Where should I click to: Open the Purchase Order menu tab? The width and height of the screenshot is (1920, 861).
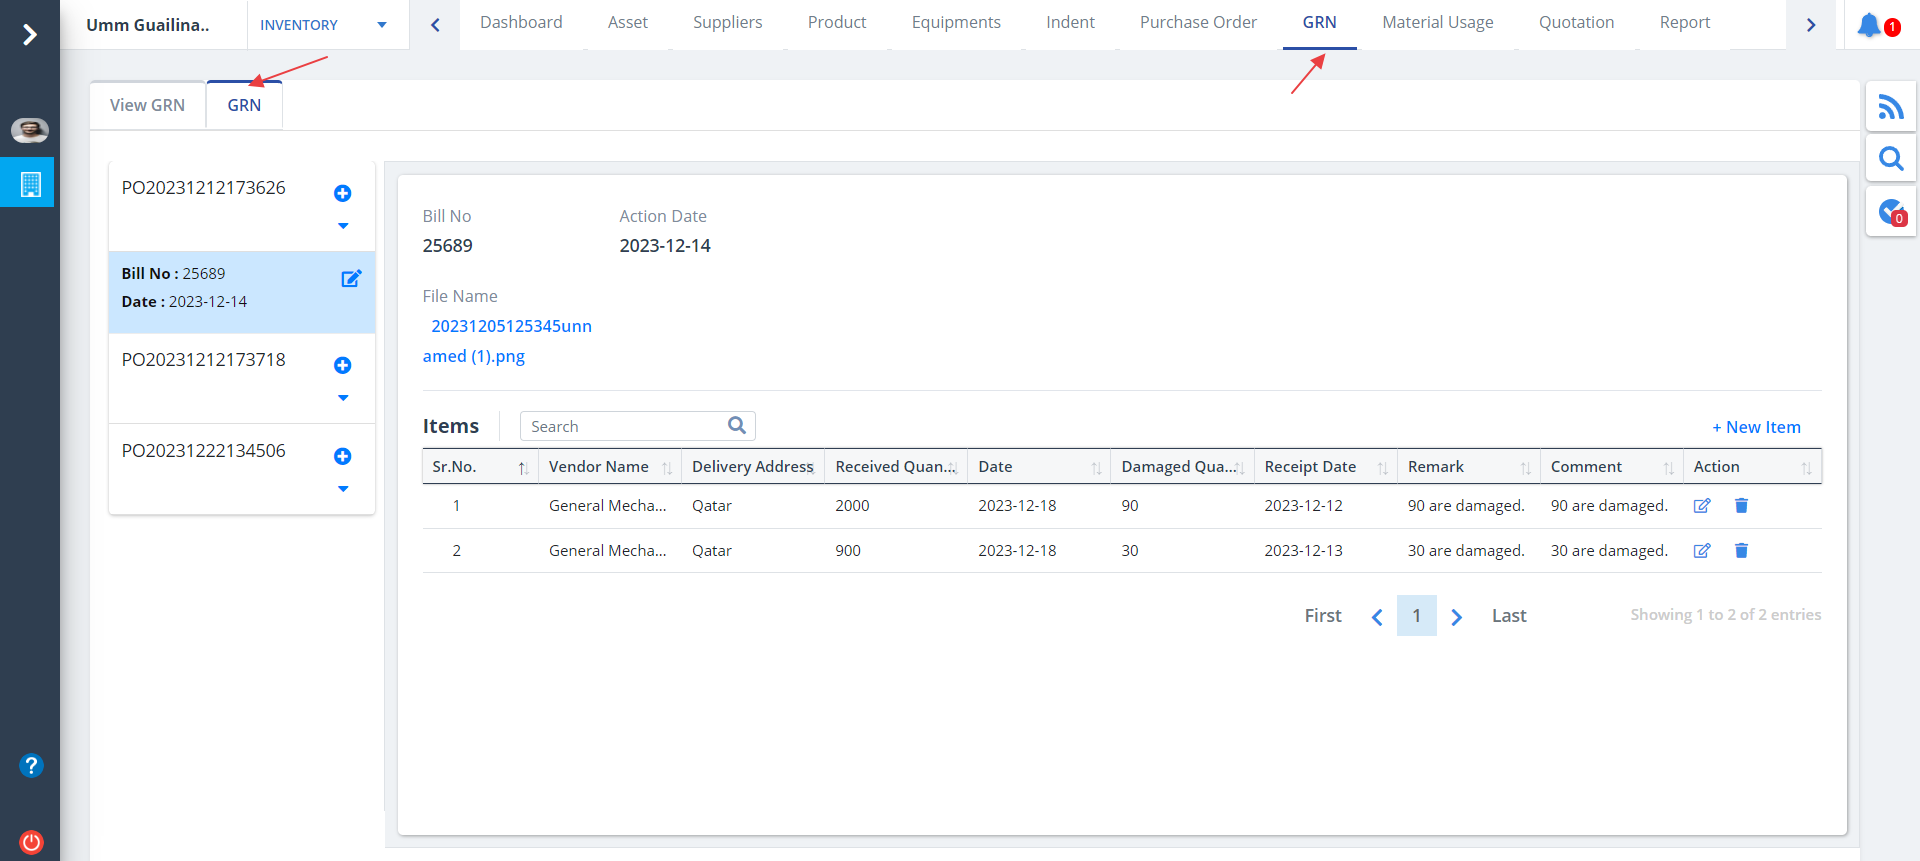tap(1197, 23)
